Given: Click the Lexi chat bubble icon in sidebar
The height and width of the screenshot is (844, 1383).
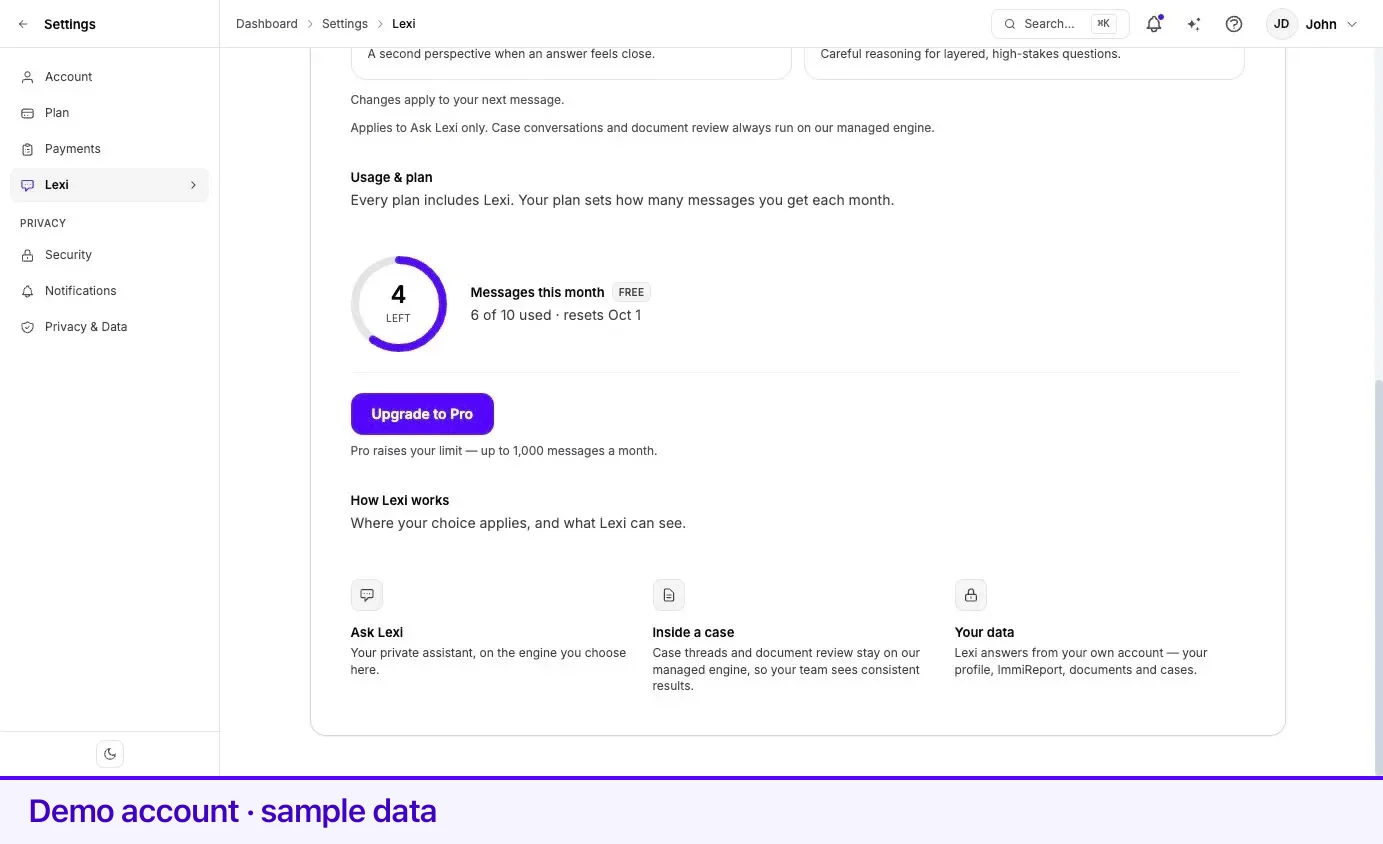Looking at the screenshot, I should tap(27, 185).
